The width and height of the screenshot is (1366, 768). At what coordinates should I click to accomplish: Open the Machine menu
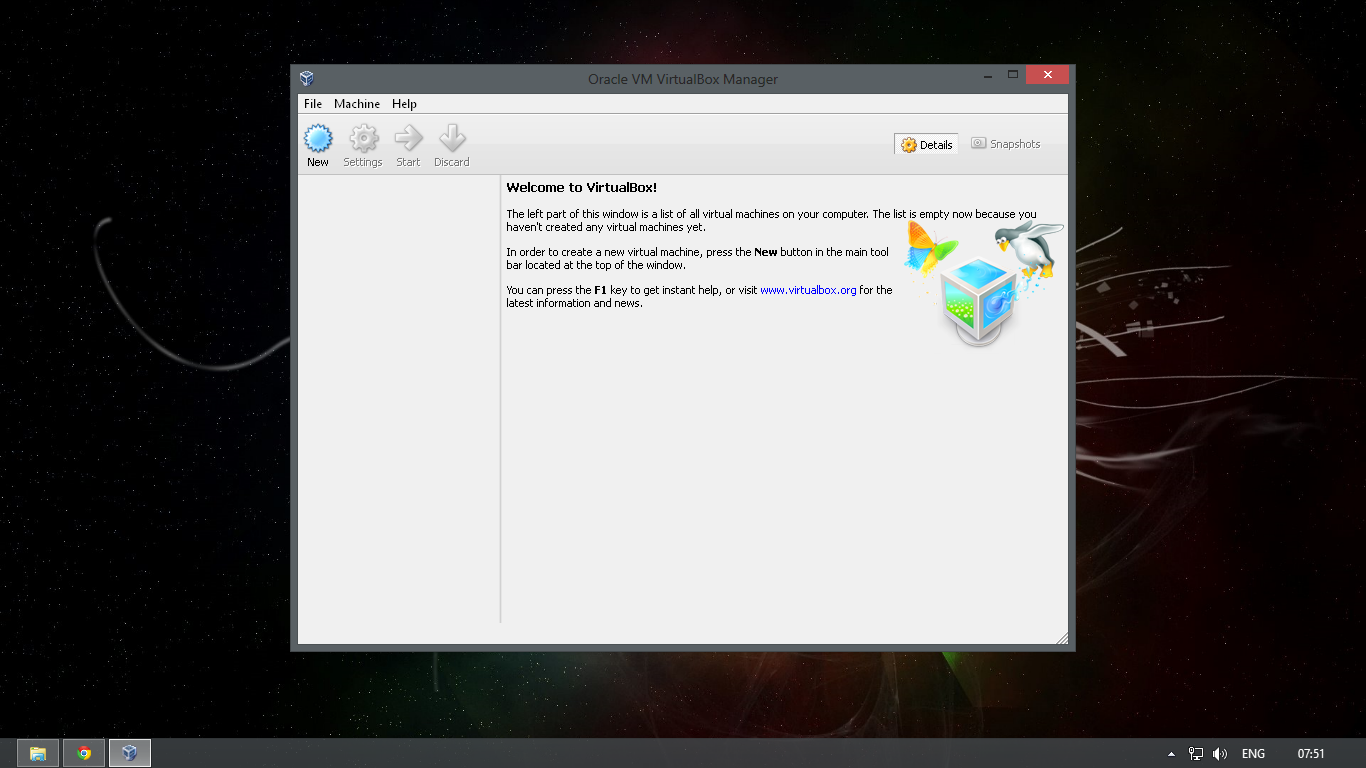pos(356,103)
